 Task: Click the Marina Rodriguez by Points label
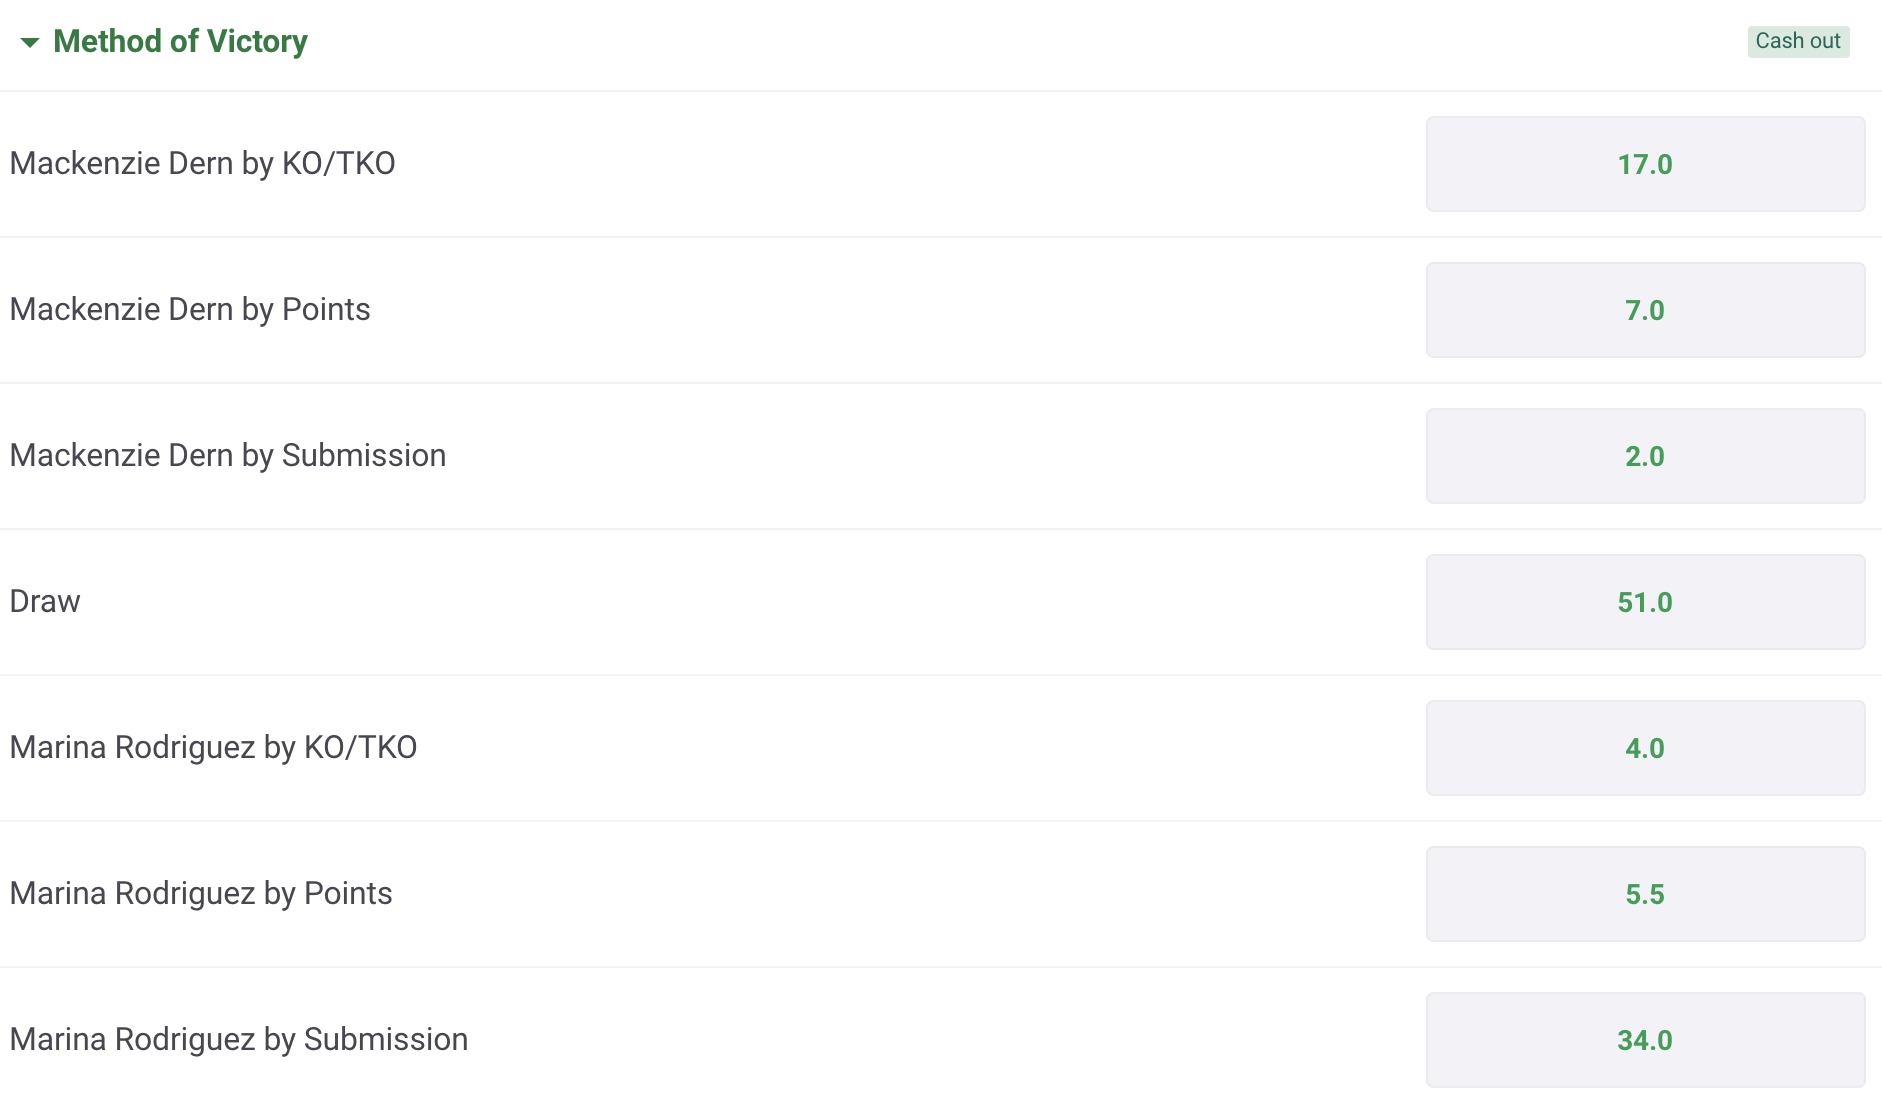click(201, 893)
